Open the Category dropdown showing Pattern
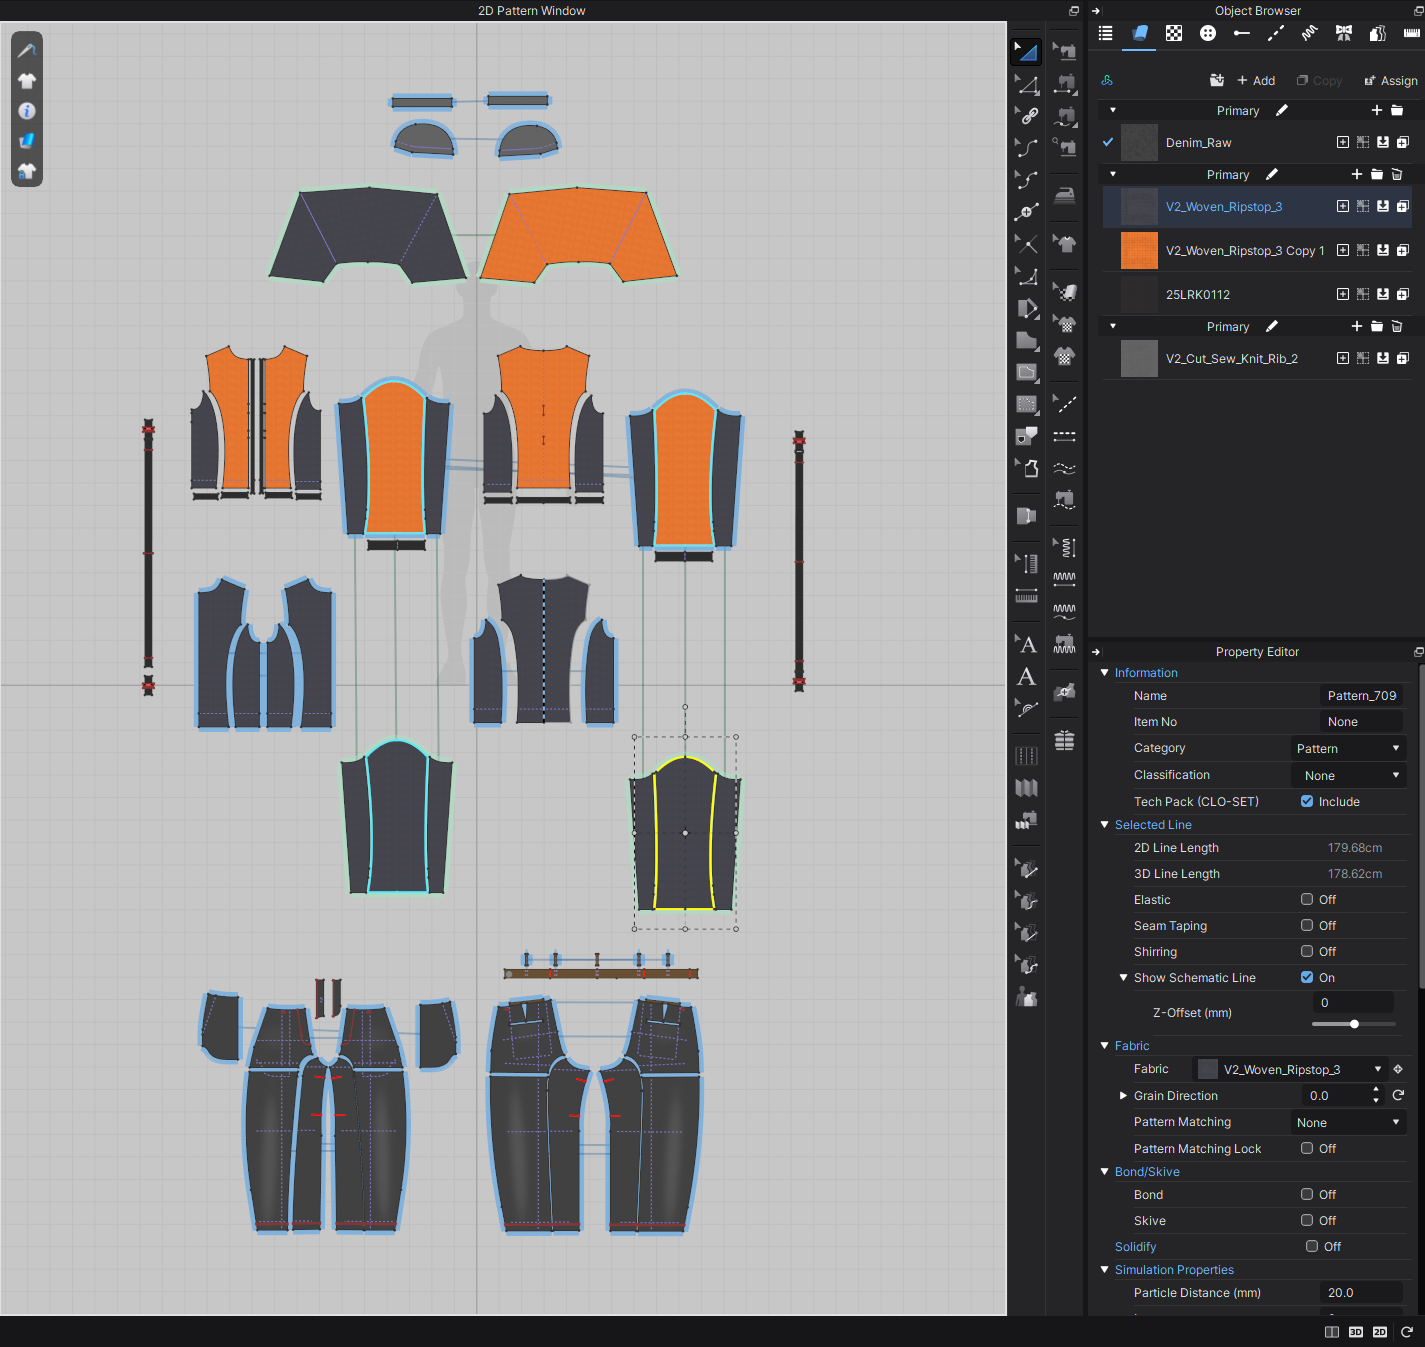The width and height of the screenshot is (1425, 1347). 1348,749
